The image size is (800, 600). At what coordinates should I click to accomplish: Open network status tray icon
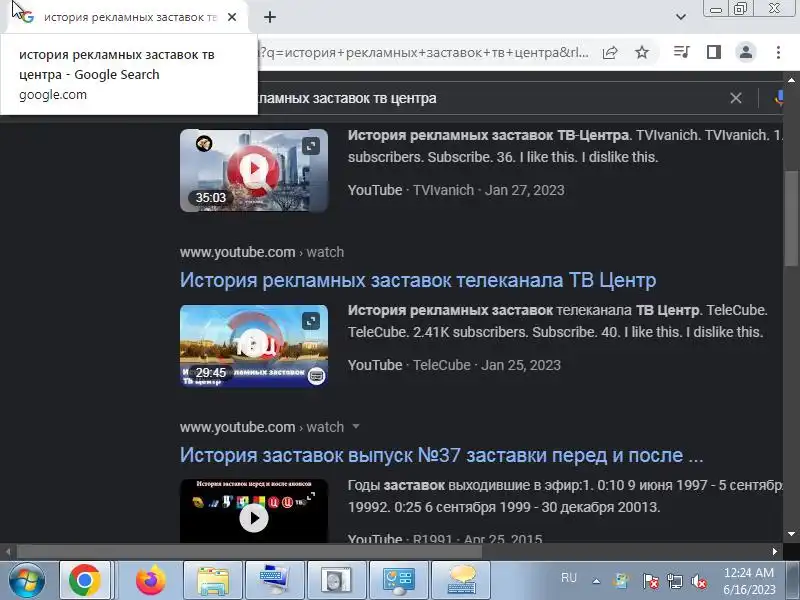(x=674, y=581)
